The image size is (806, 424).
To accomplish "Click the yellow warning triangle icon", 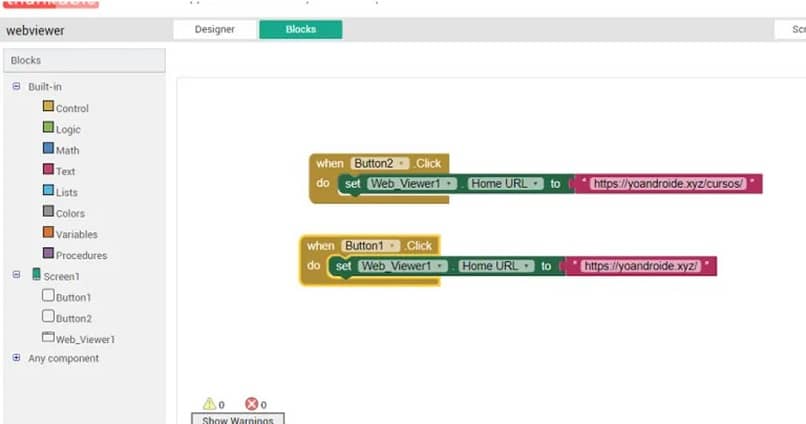I will click(x=209, y=404).
